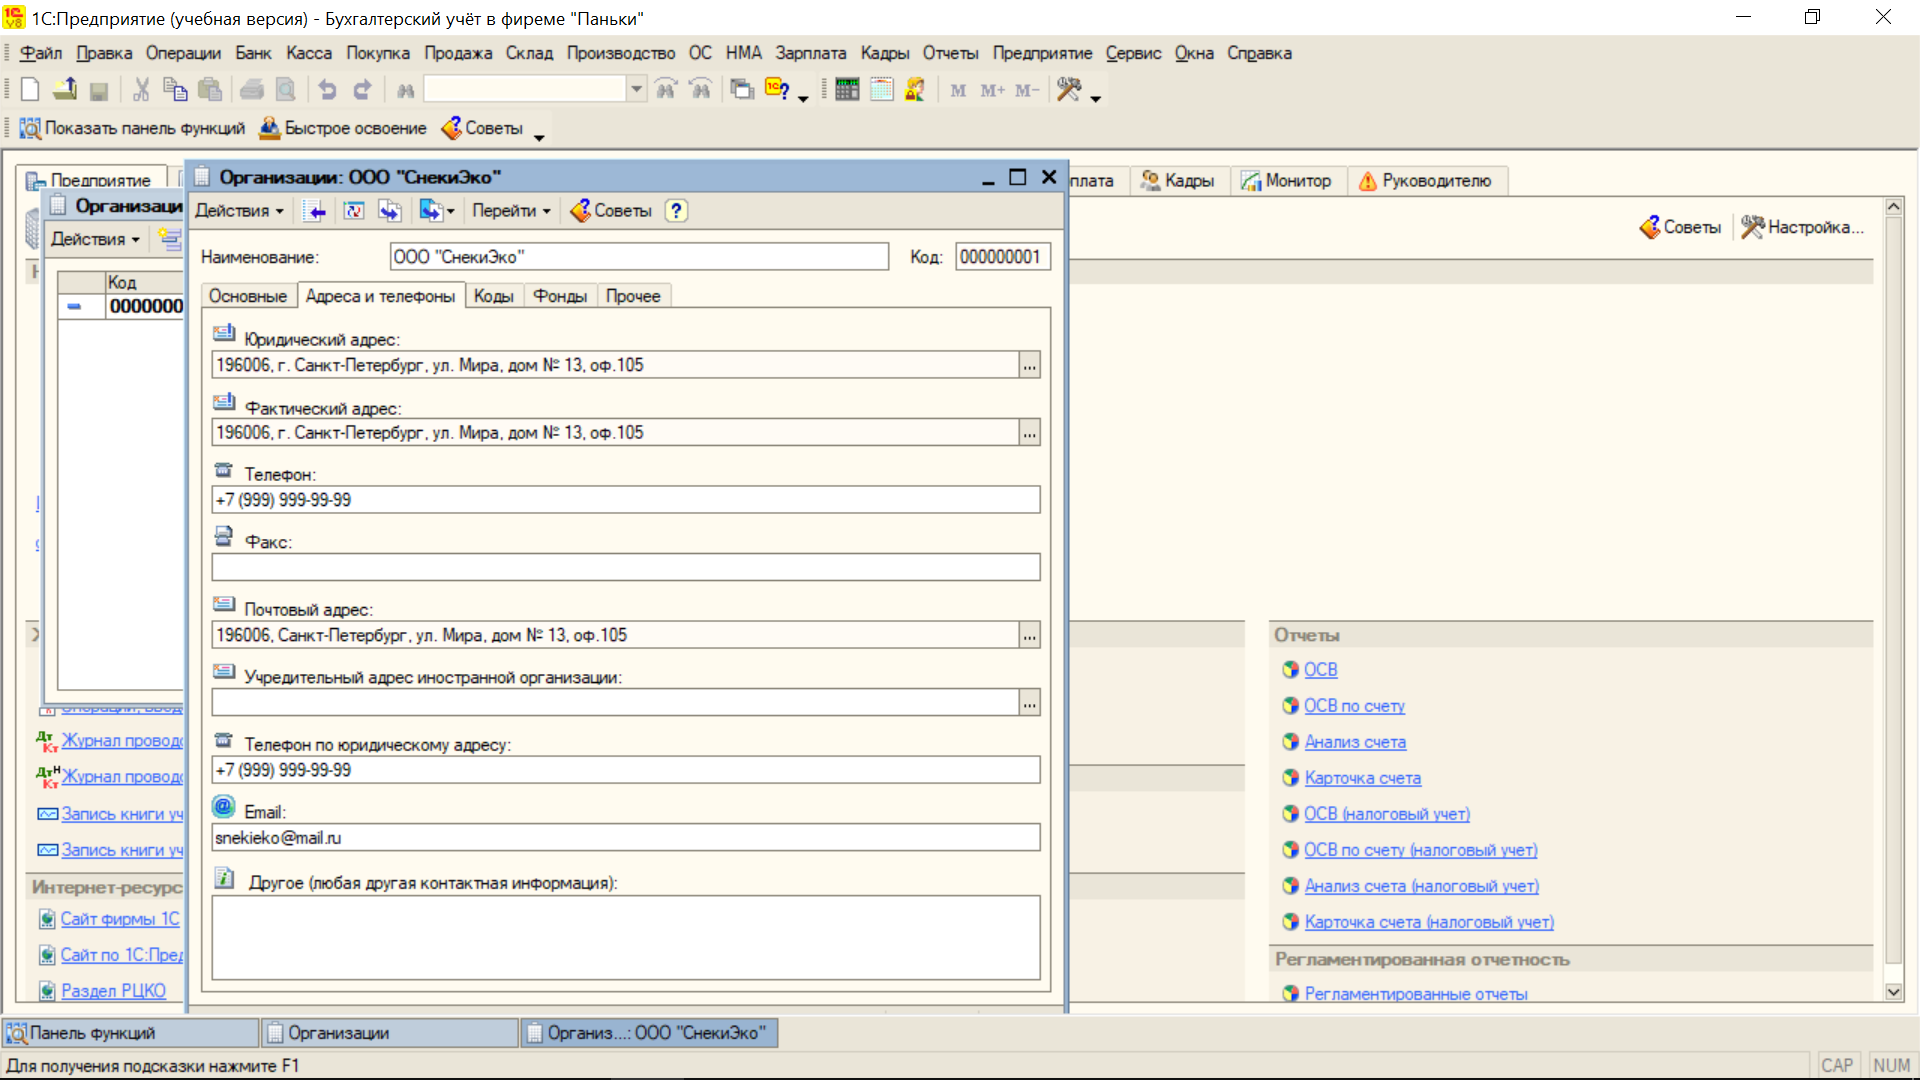Open the ellipsis selector for Почтовый адрес
The image size is (1920, 1080).
click(x=1029, y=636)
